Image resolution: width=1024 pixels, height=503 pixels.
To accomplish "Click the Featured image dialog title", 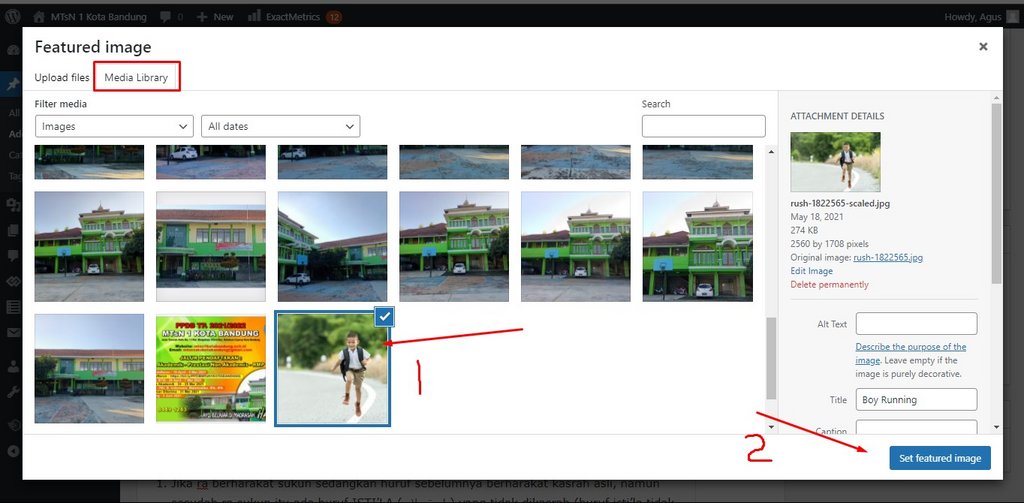I will point(93,47).
